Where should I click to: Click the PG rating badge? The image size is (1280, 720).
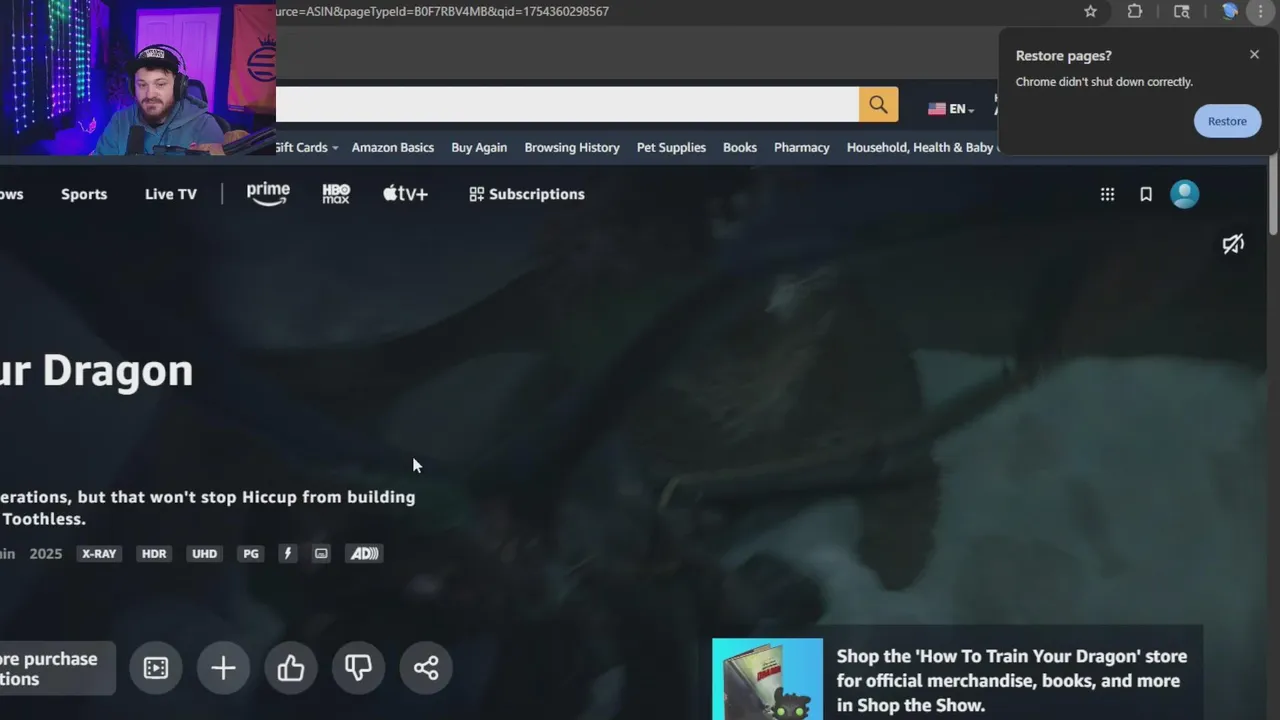coord(251,553)
